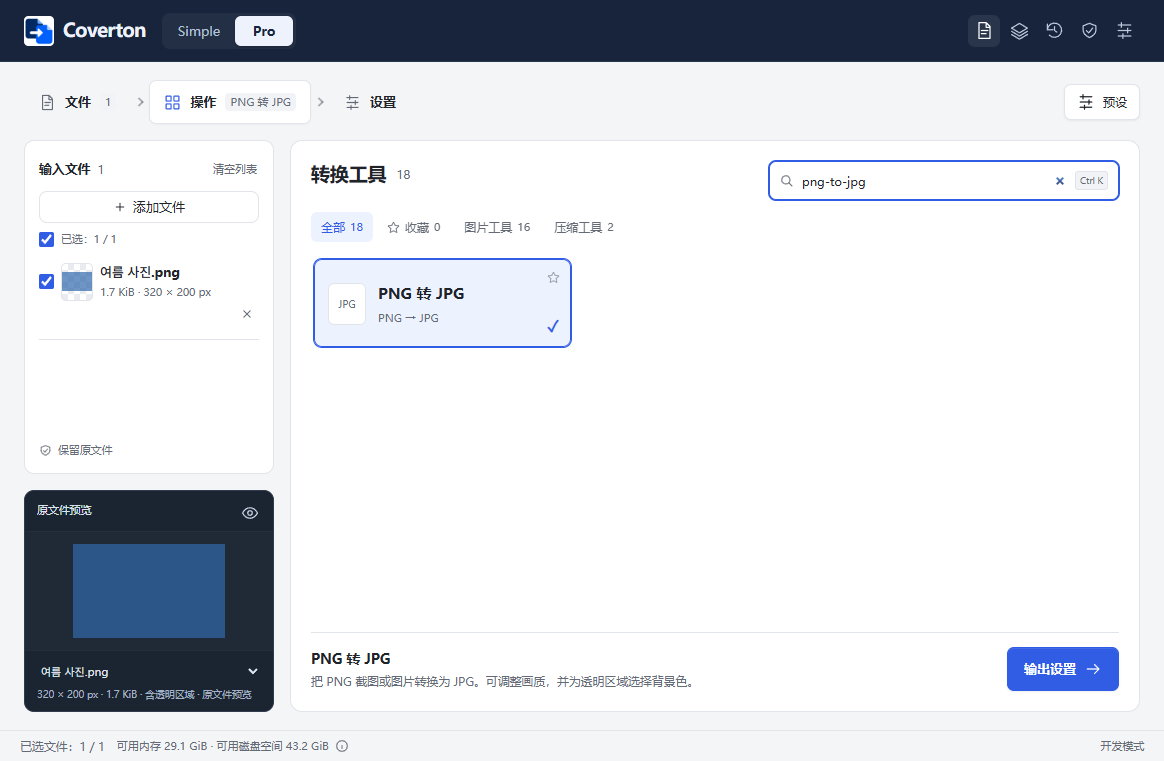Viewport: 1164px width, 761px height.
Task: Favorite the PNG 转 JPG tool with the star
Action: point(553,278)
